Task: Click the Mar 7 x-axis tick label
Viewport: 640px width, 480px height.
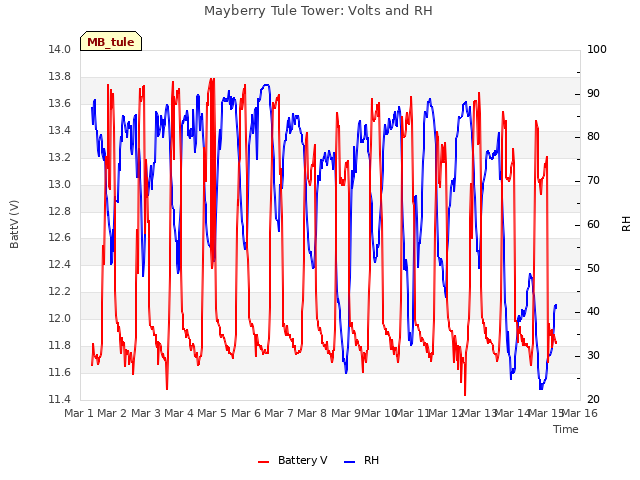Action: [279, 413]
